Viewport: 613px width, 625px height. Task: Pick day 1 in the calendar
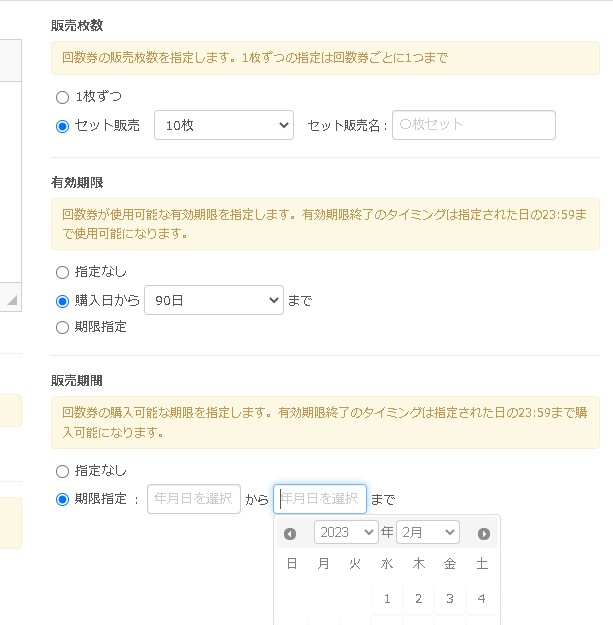(x=387, y=599)
